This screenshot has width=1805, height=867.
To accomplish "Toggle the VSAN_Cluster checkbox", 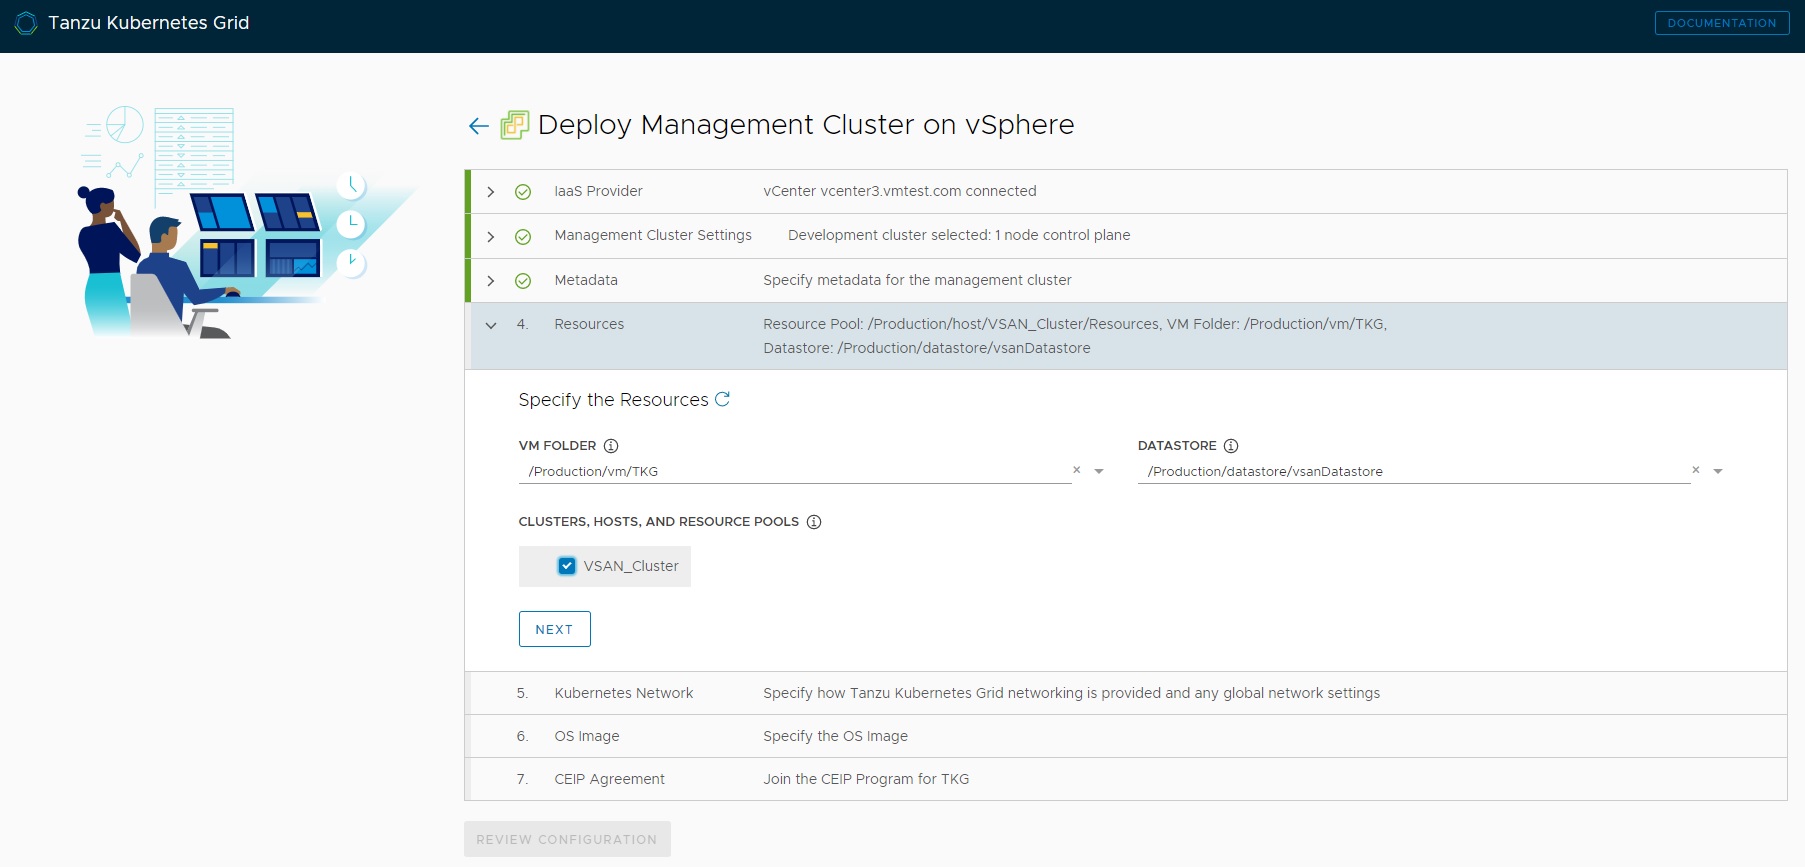I will 567,566.
